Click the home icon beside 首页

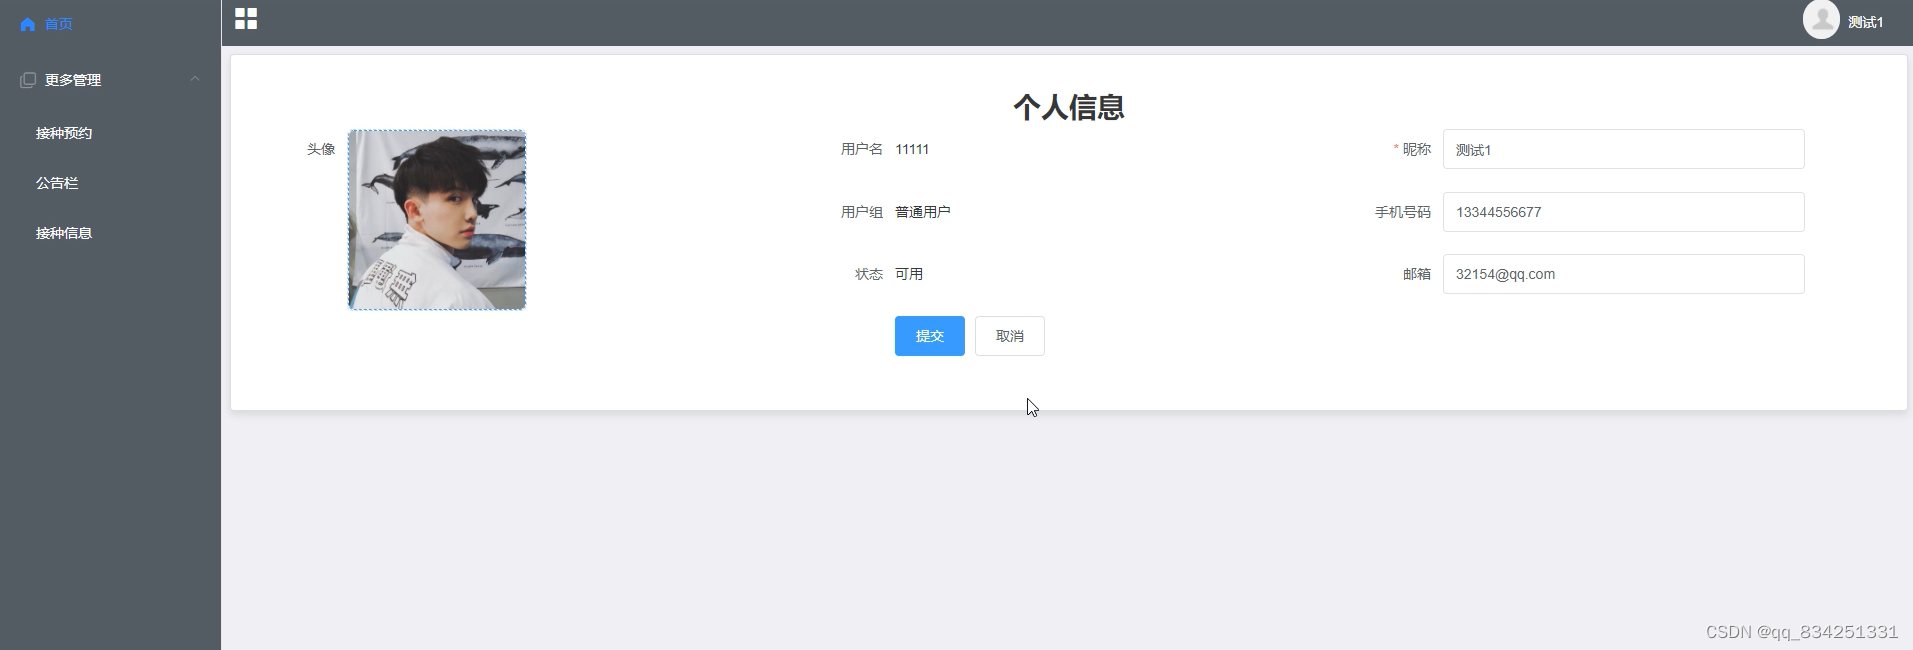pyautogui.click(x=28, y=24)
